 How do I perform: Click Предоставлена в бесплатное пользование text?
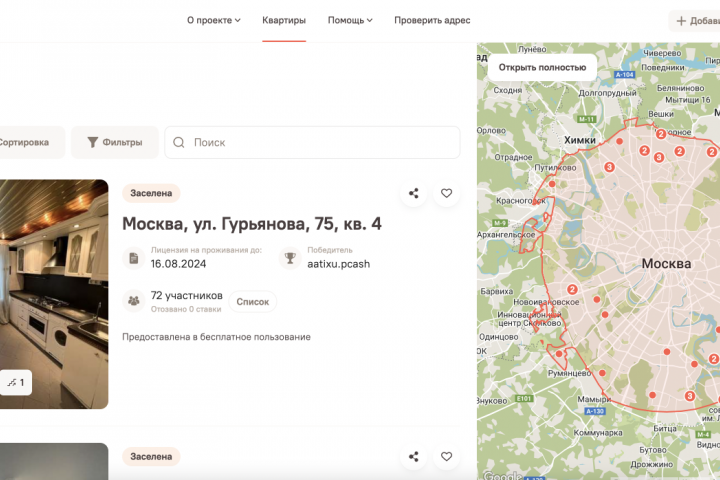click(216, 337)
